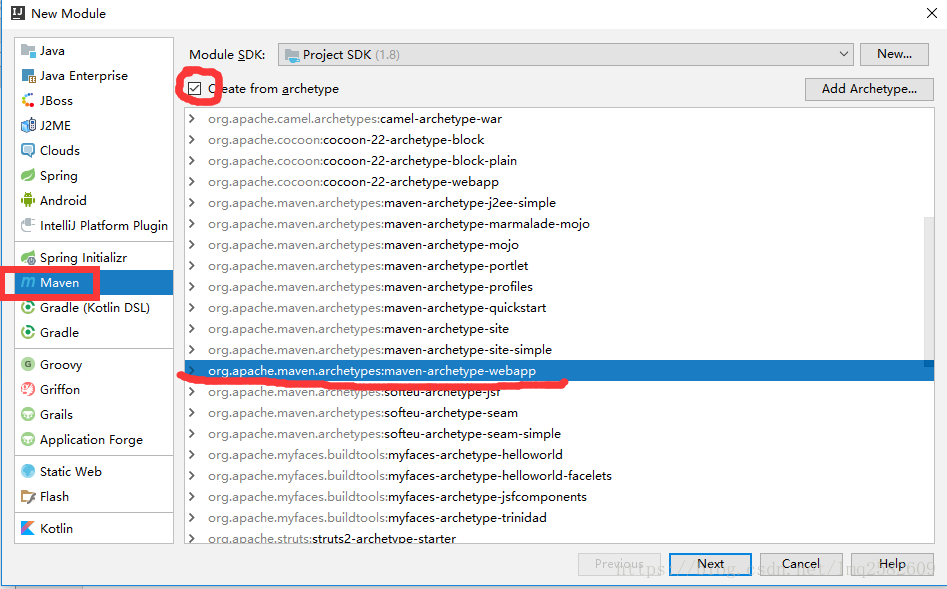Click the JBoss icon
This screenshot has height=589, width=947.
pos(28,100)
